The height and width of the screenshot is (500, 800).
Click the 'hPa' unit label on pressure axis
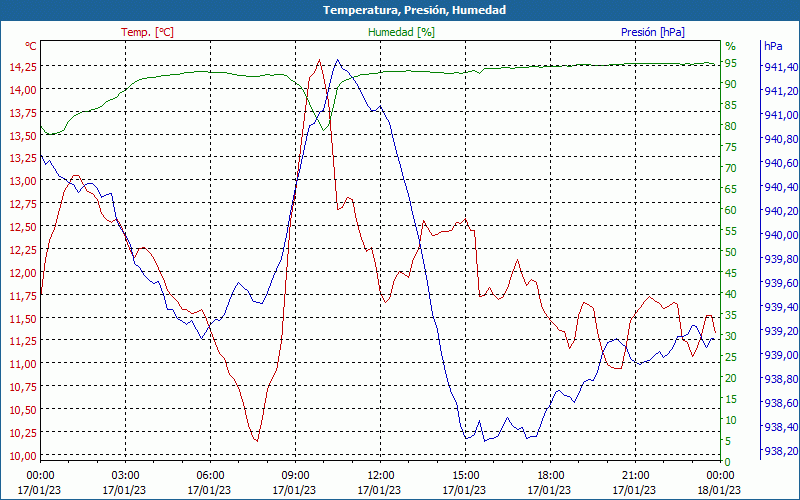(773, 46)
